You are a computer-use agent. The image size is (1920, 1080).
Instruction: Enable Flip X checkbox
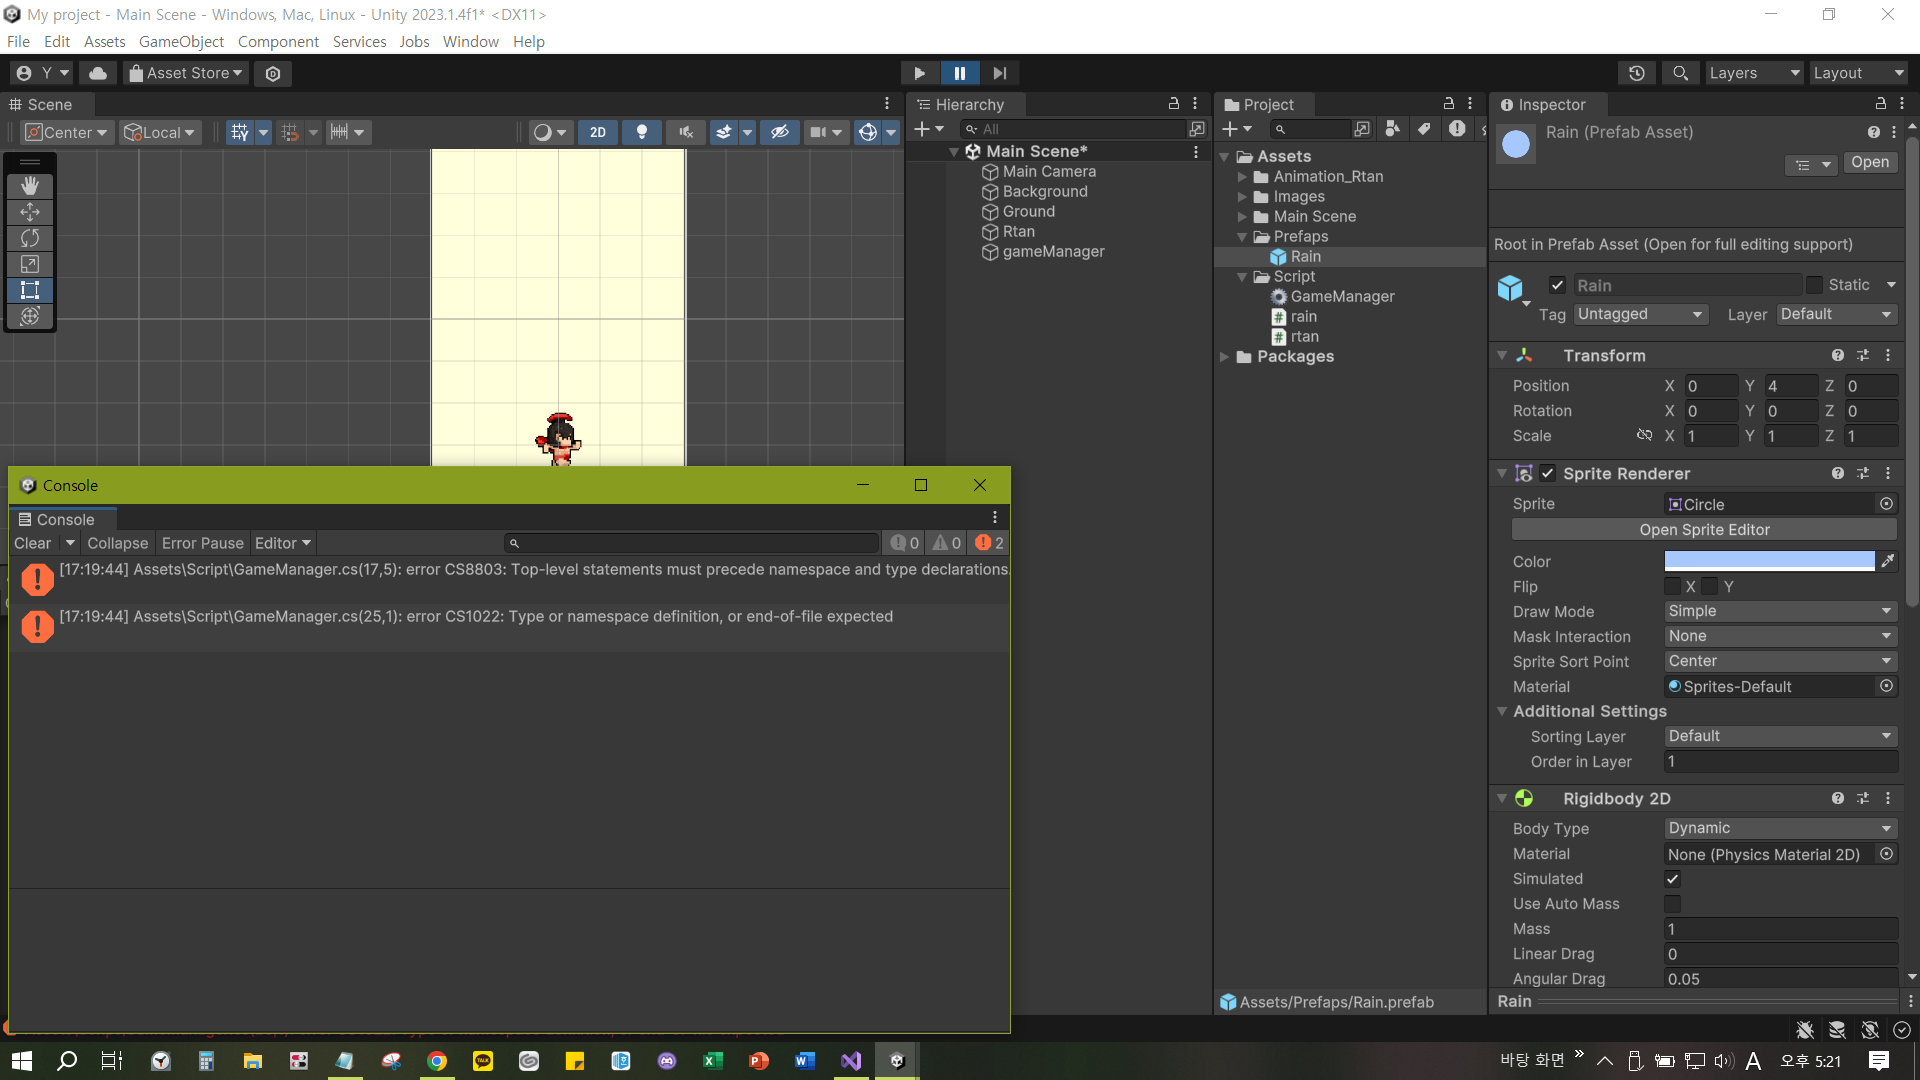click(x=1673, y=587)
